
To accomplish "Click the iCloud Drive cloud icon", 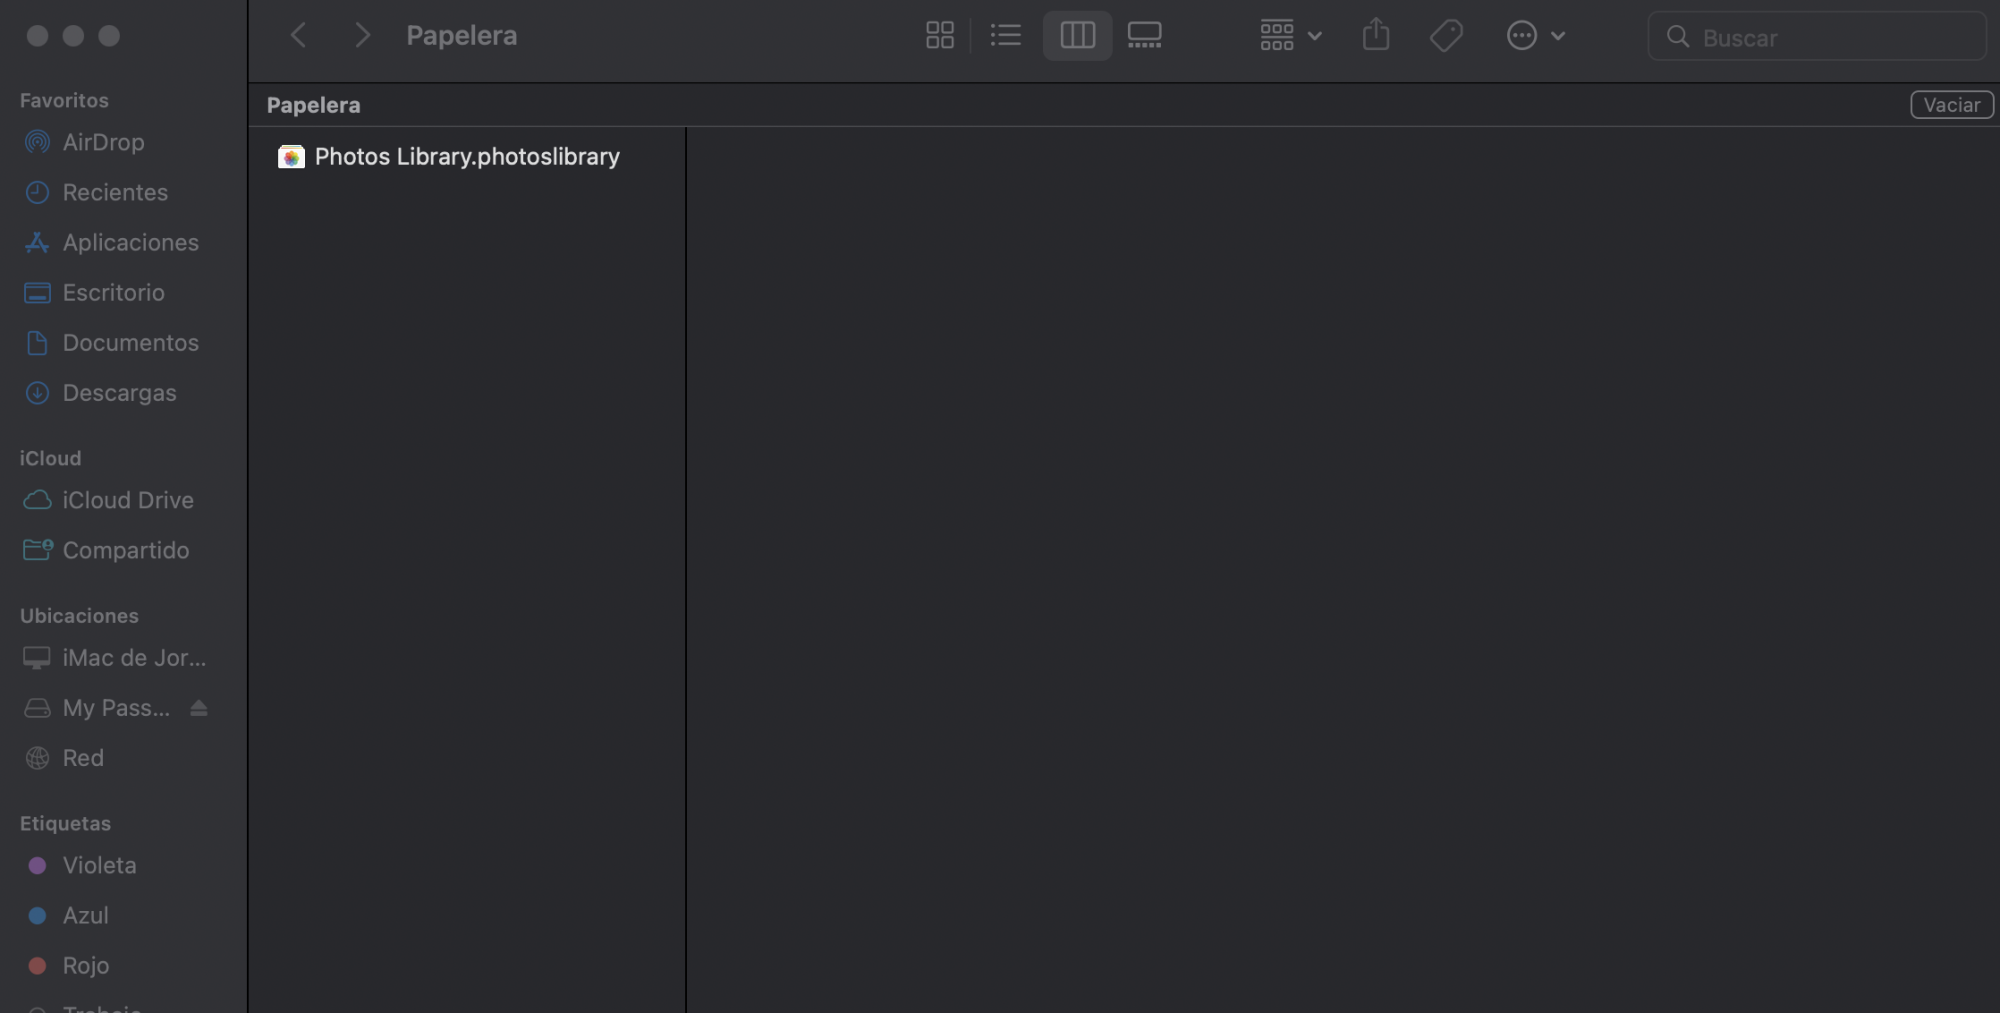I will click(37, 500).
